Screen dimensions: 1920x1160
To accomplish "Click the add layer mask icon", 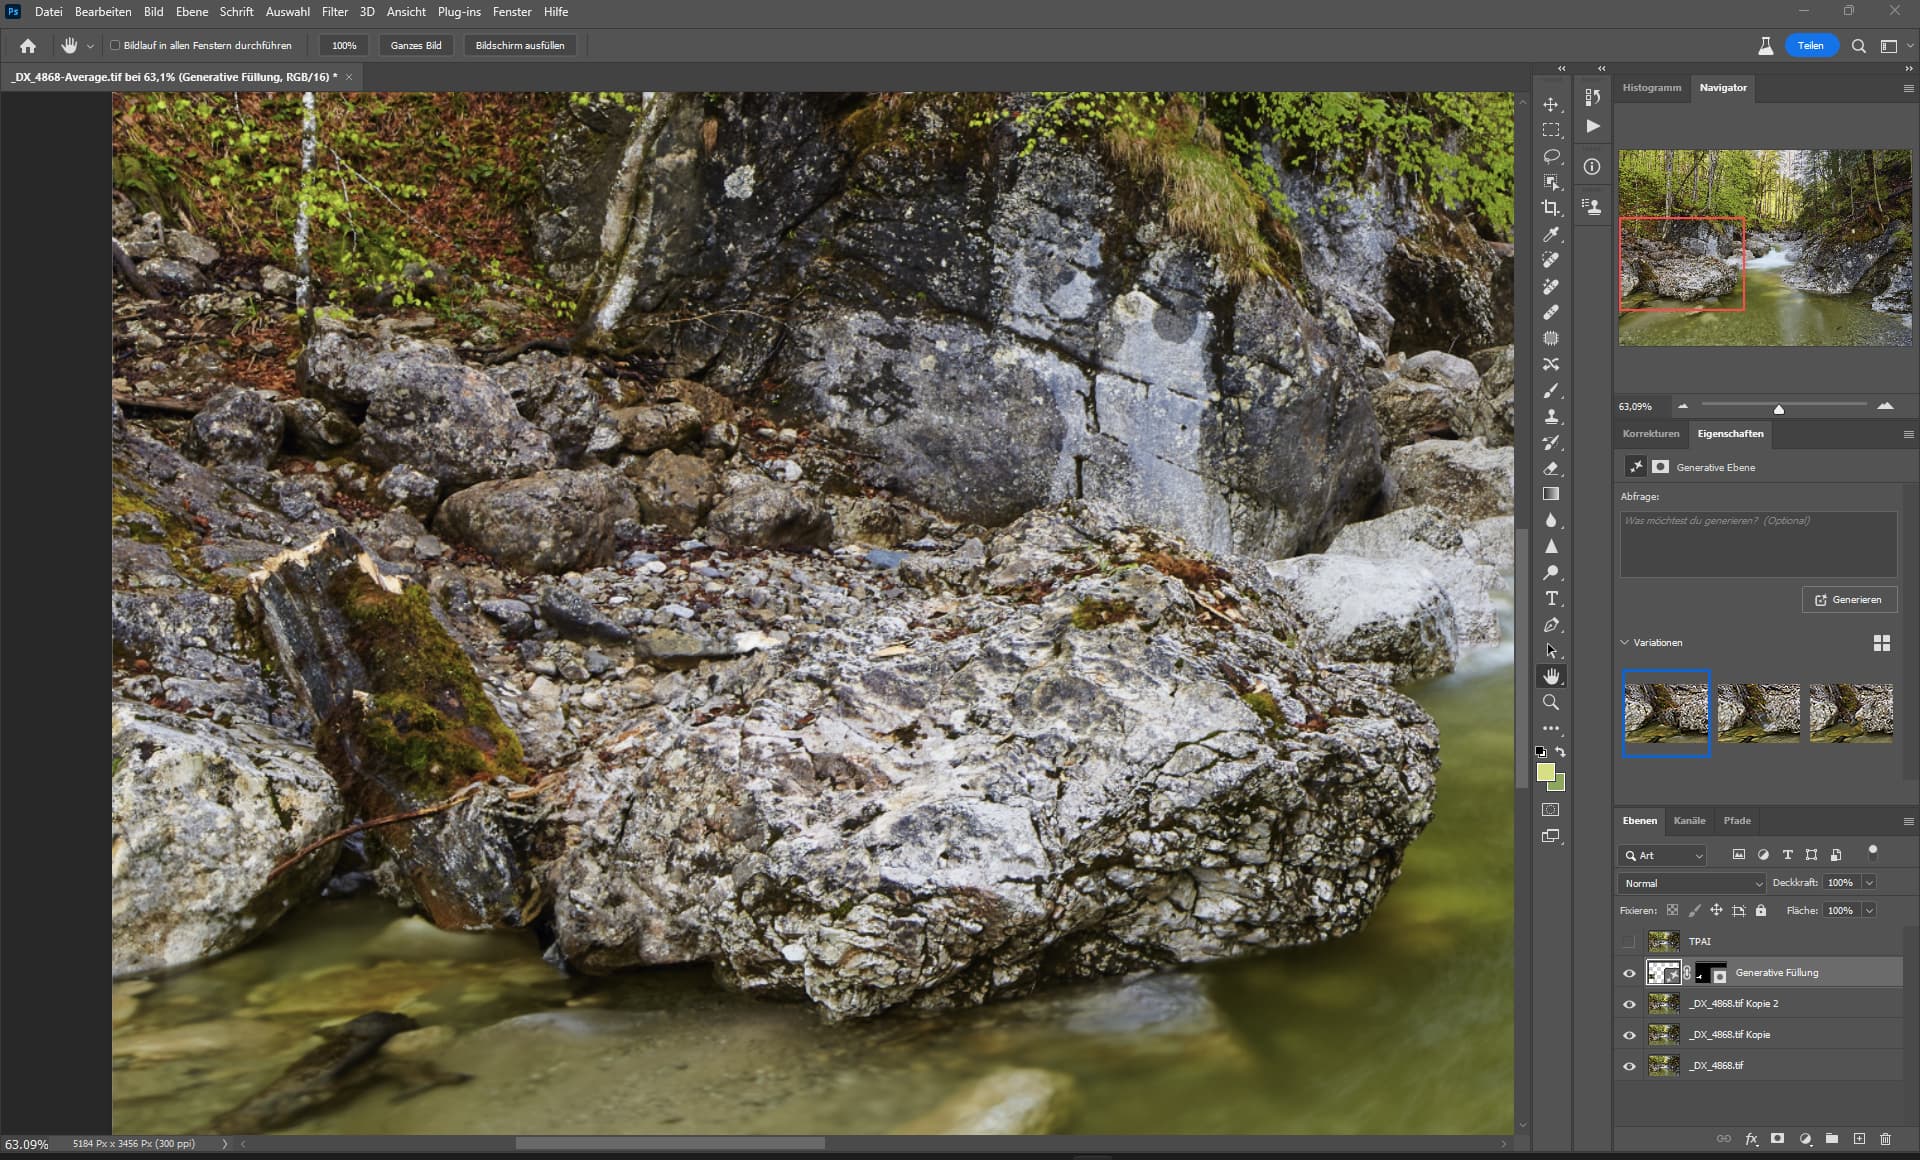I will tap(1777, 1139).
